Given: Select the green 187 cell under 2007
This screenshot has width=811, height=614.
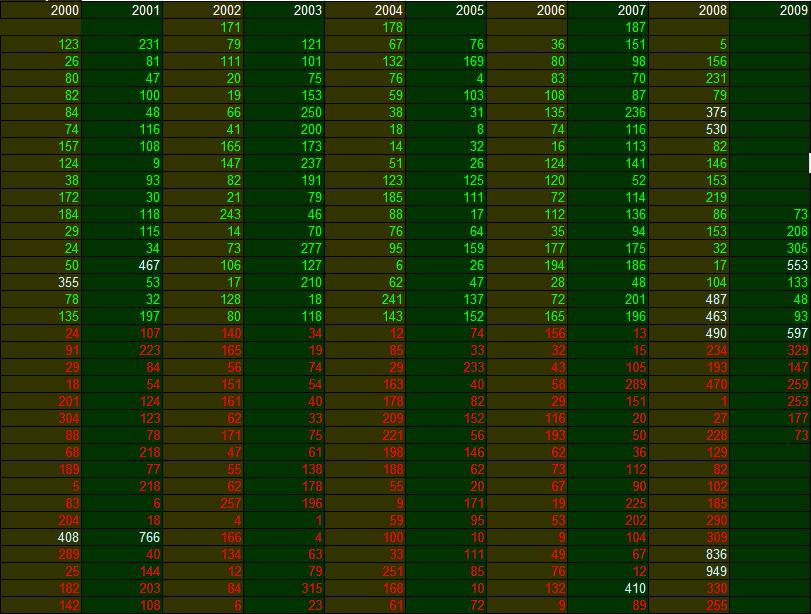Looking at the screenshot, I should (x=608, y=27).
